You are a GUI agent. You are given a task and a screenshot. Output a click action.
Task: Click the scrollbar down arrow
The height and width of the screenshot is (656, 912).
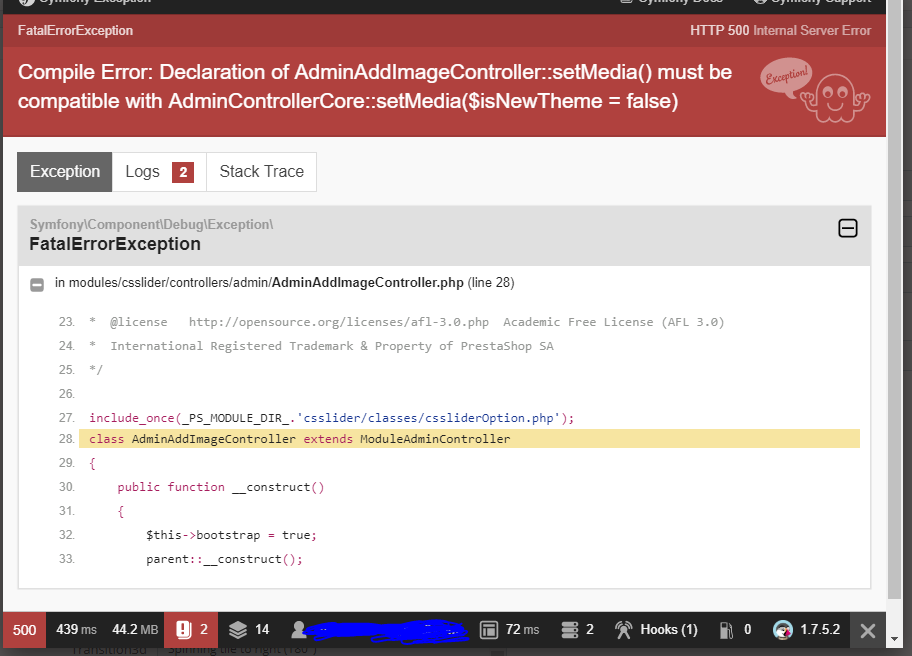tap(895, 639)
